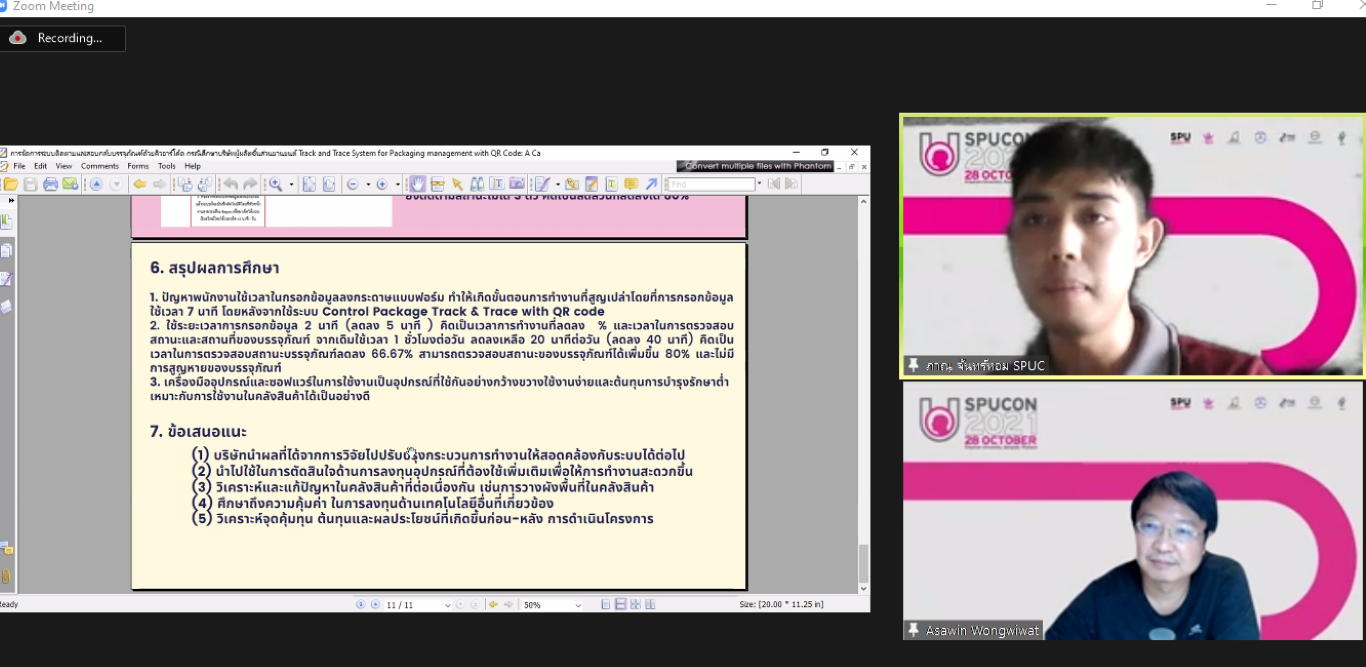Click the Open folder icon in Foxit toolbar
Screen dimensions: 1366x667
[11, 184]
